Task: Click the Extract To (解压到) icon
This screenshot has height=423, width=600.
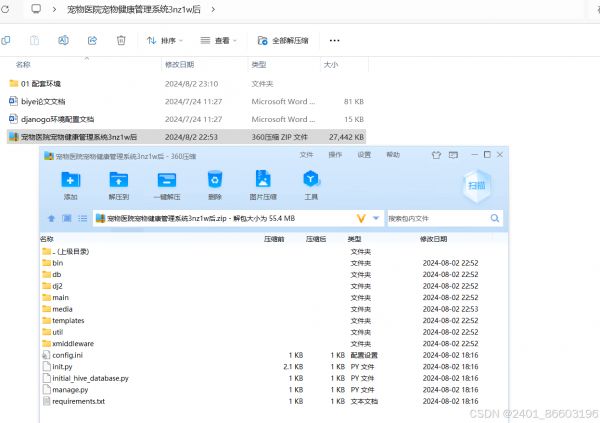Action: click(119, 180)
